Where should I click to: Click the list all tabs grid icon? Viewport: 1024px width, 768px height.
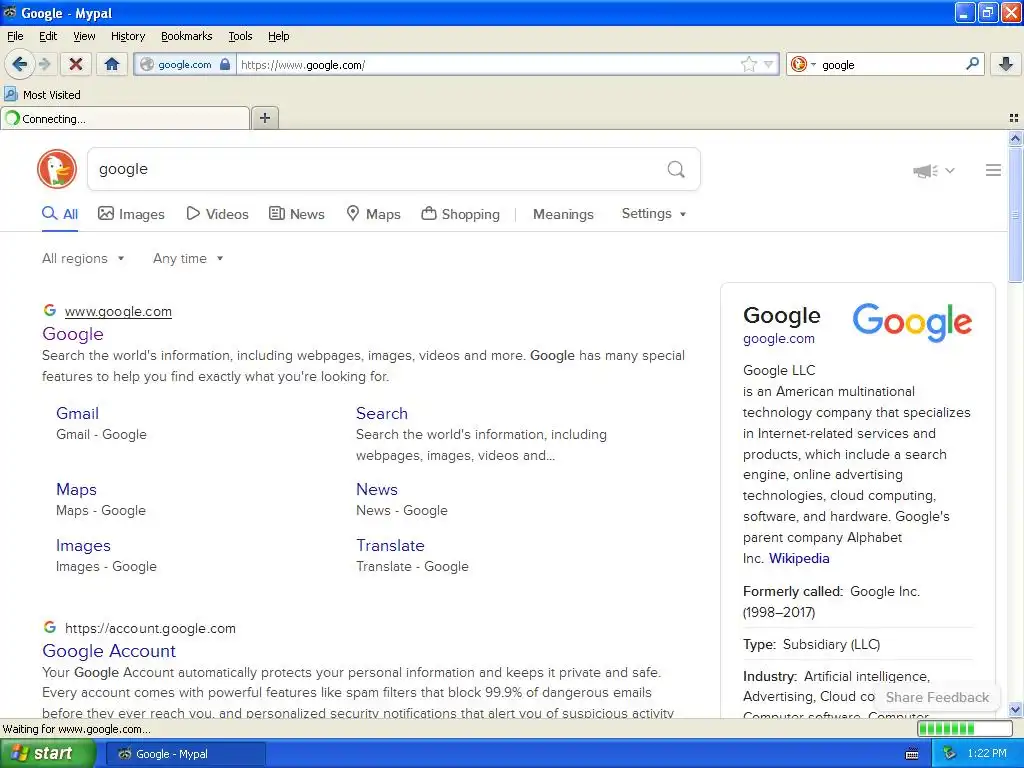(1014, 118)
